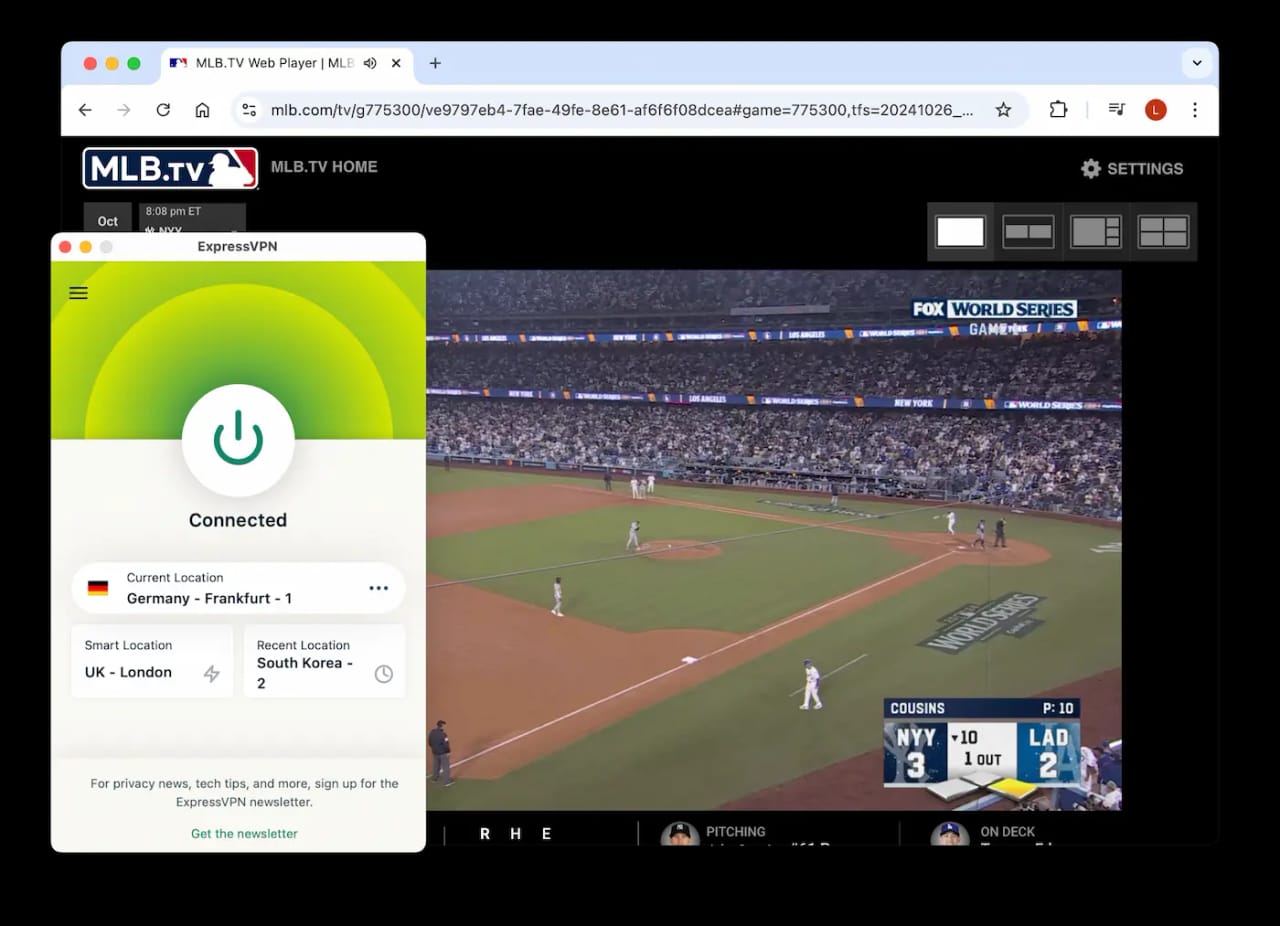1280x926 pixels.
Task: Open a new Chrome tab
Action: (435, 63)
